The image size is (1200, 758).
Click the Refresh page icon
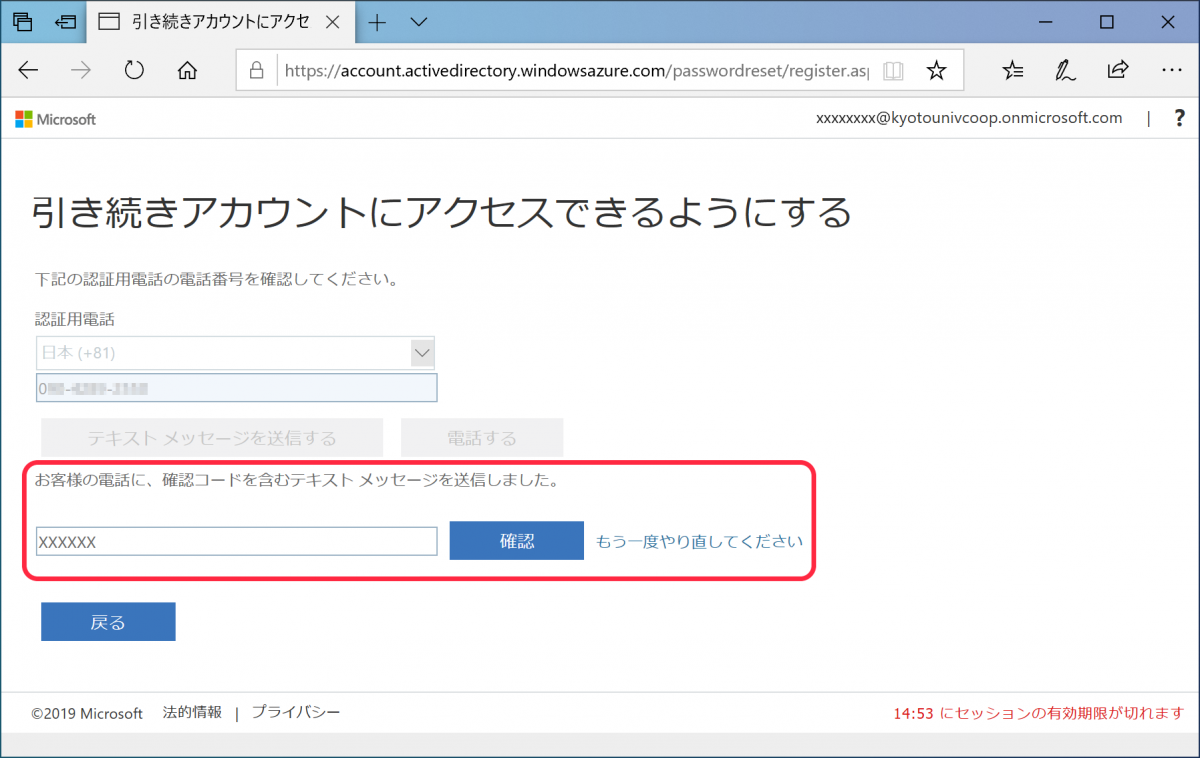click(x=134, y=70)
